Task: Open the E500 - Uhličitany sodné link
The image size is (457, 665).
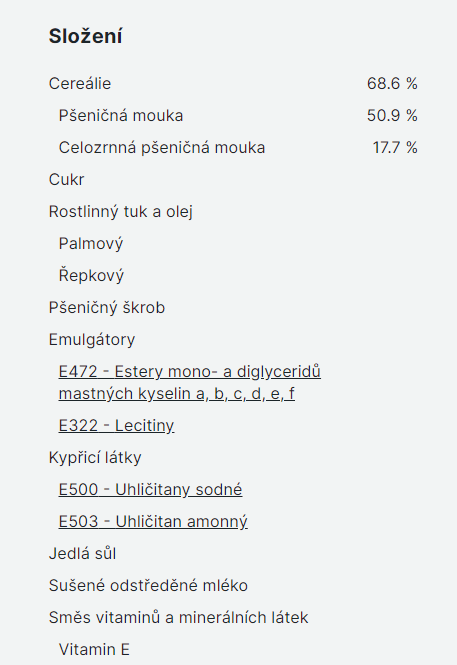Action: pos(150,489)
